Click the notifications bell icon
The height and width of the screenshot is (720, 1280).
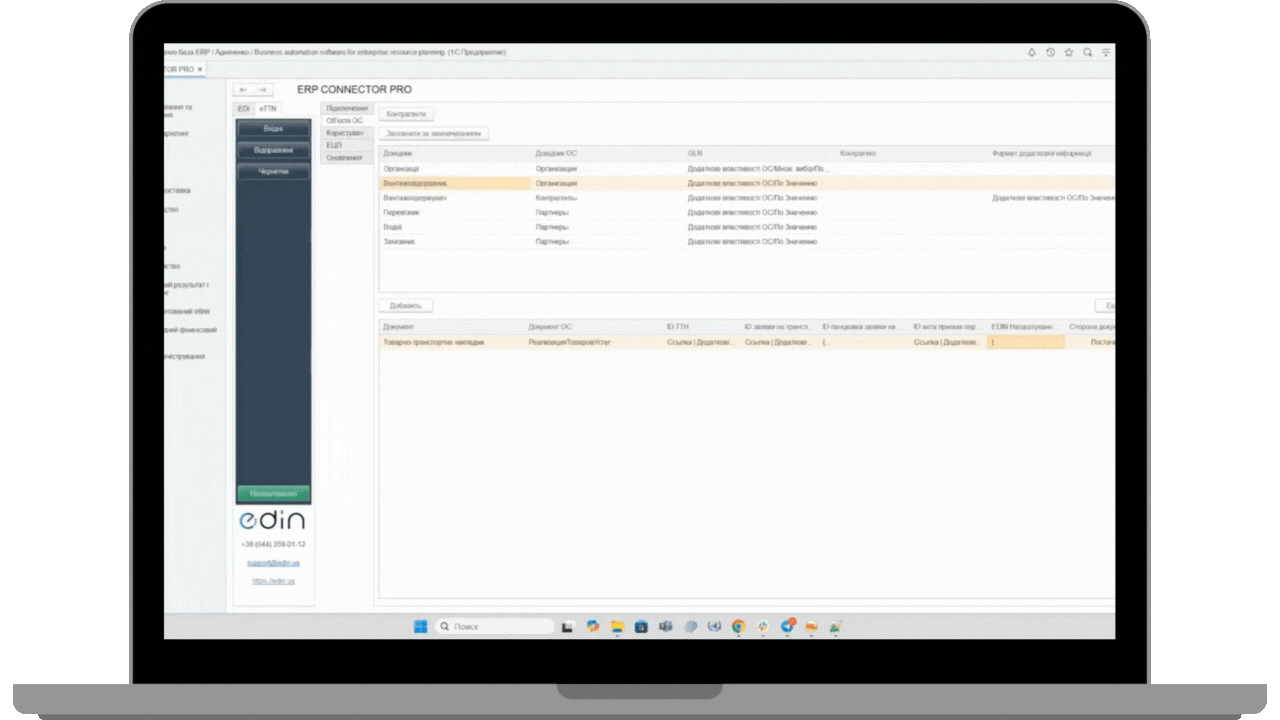(x=1031, y=52)
